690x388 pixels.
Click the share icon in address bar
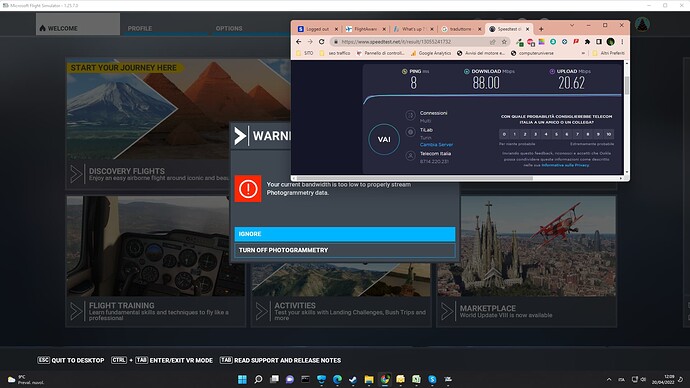(492, 42)
